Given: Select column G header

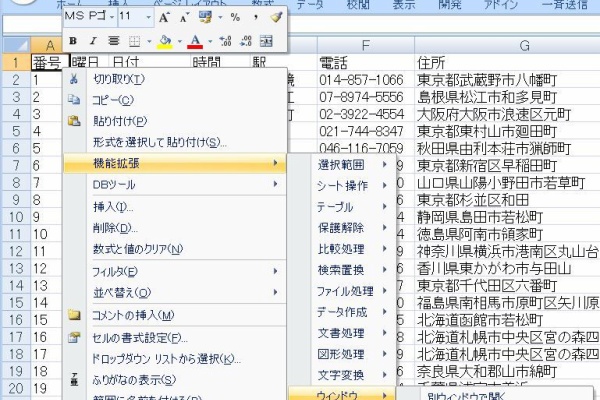Looking at the screenshot, I should click(x=507, y=46).
